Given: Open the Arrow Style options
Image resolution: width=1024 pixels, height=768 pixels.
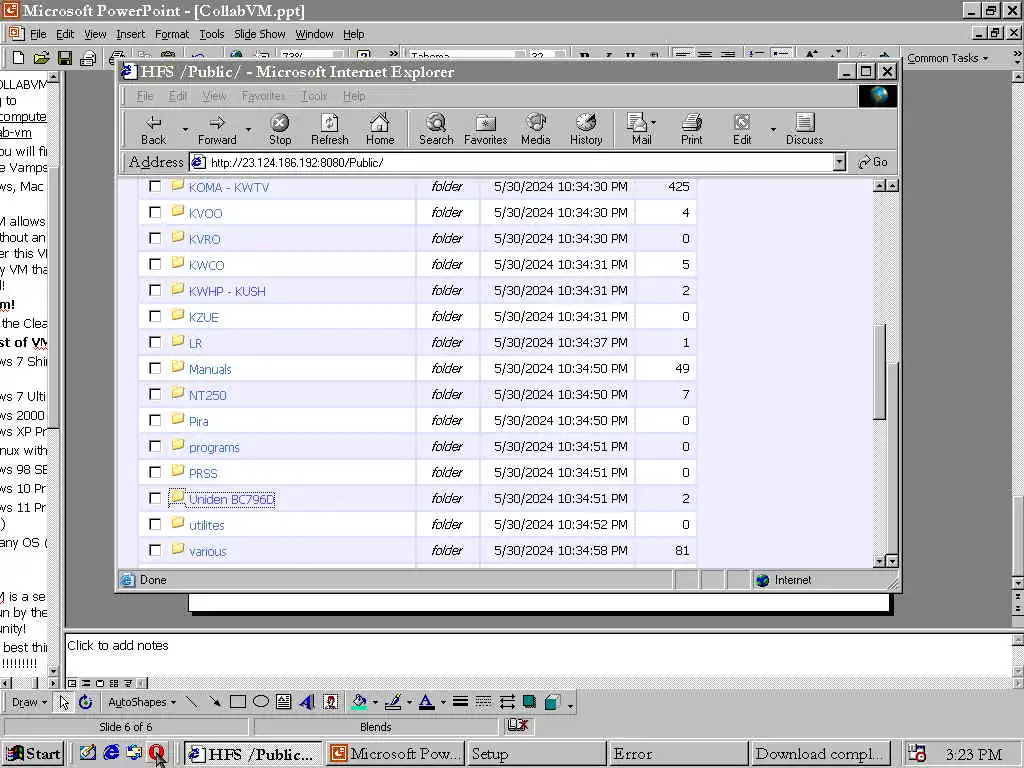Looking at the screenshot, I should [x=507, y=702].
